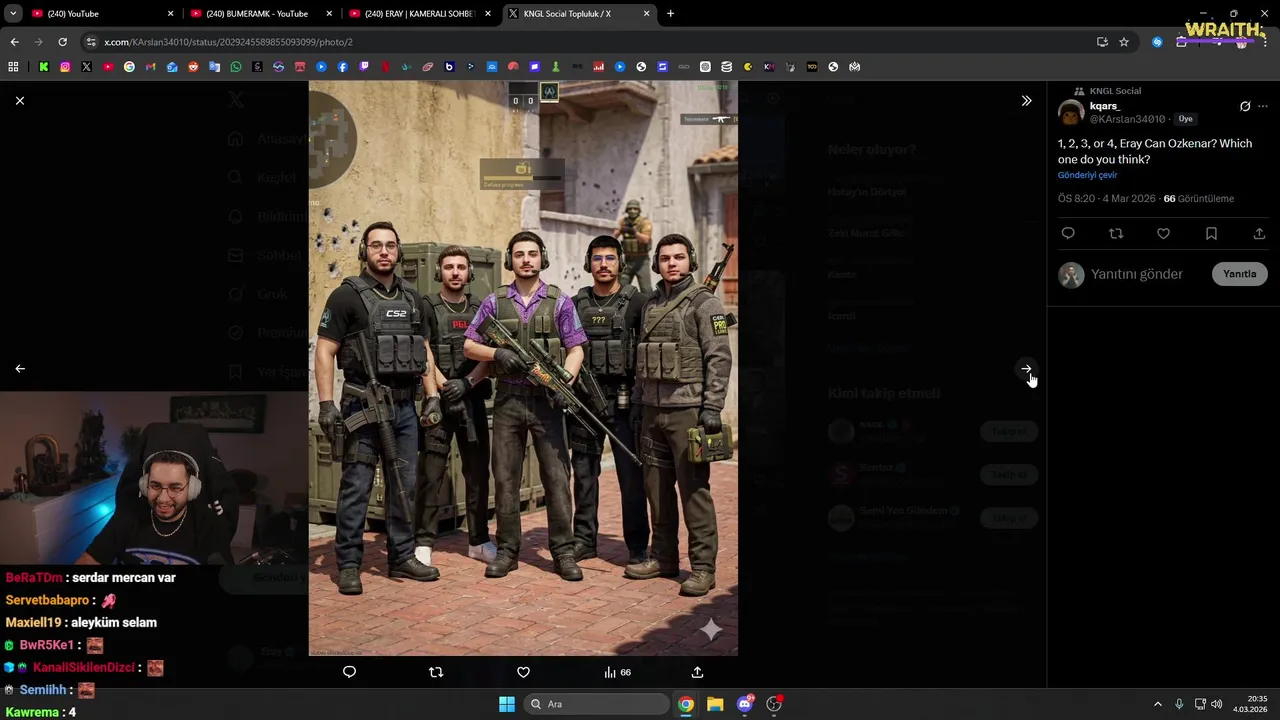
Task: Open the YouTube bookmark icon
Action: 108,67
